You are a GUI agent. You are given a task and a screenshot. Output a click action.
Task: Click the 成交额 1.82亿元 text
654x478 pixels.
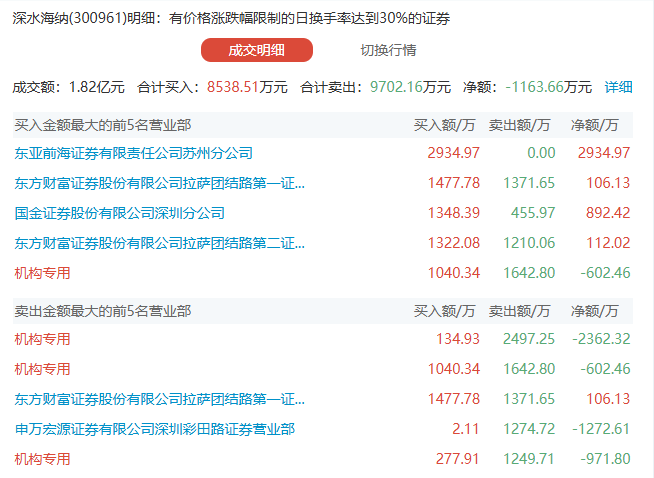[68, 87]
